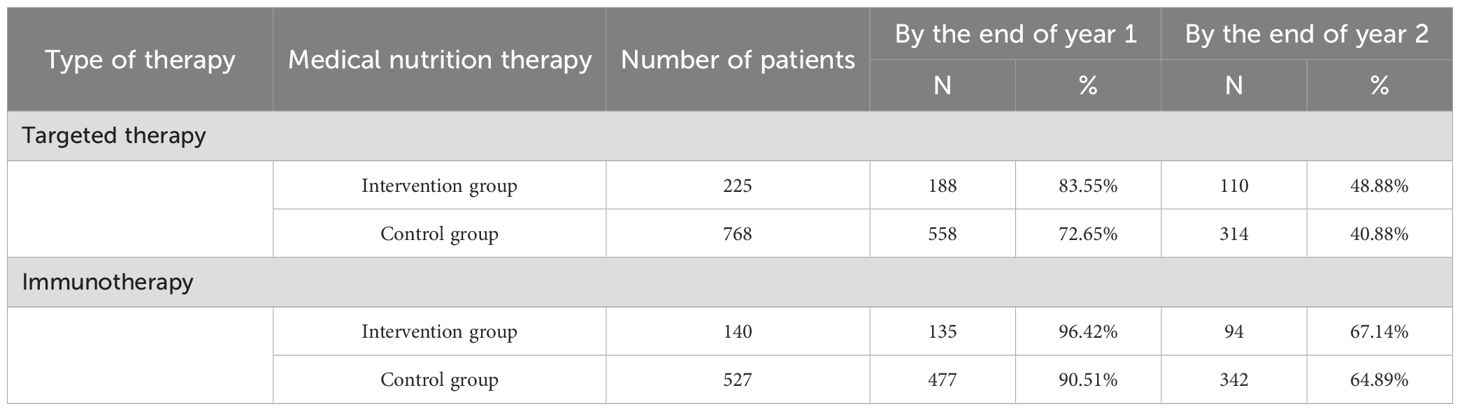The height and width of the screenshot is (411, 1460).
Task: Select the 342 value cell
Action: point(1234,380)
